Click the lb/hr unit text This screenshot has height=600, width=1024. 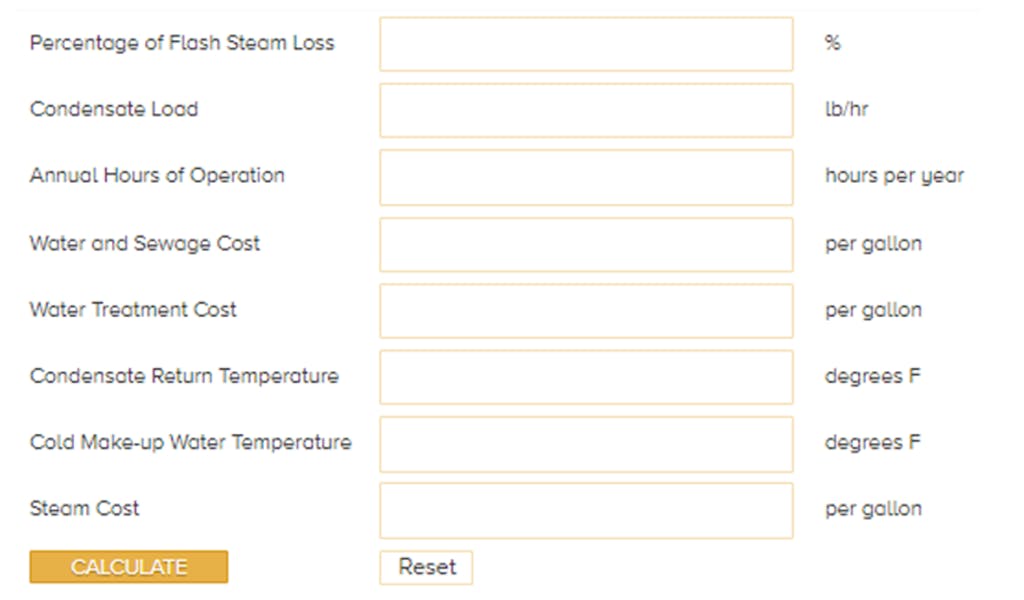[x=846, y=109]
